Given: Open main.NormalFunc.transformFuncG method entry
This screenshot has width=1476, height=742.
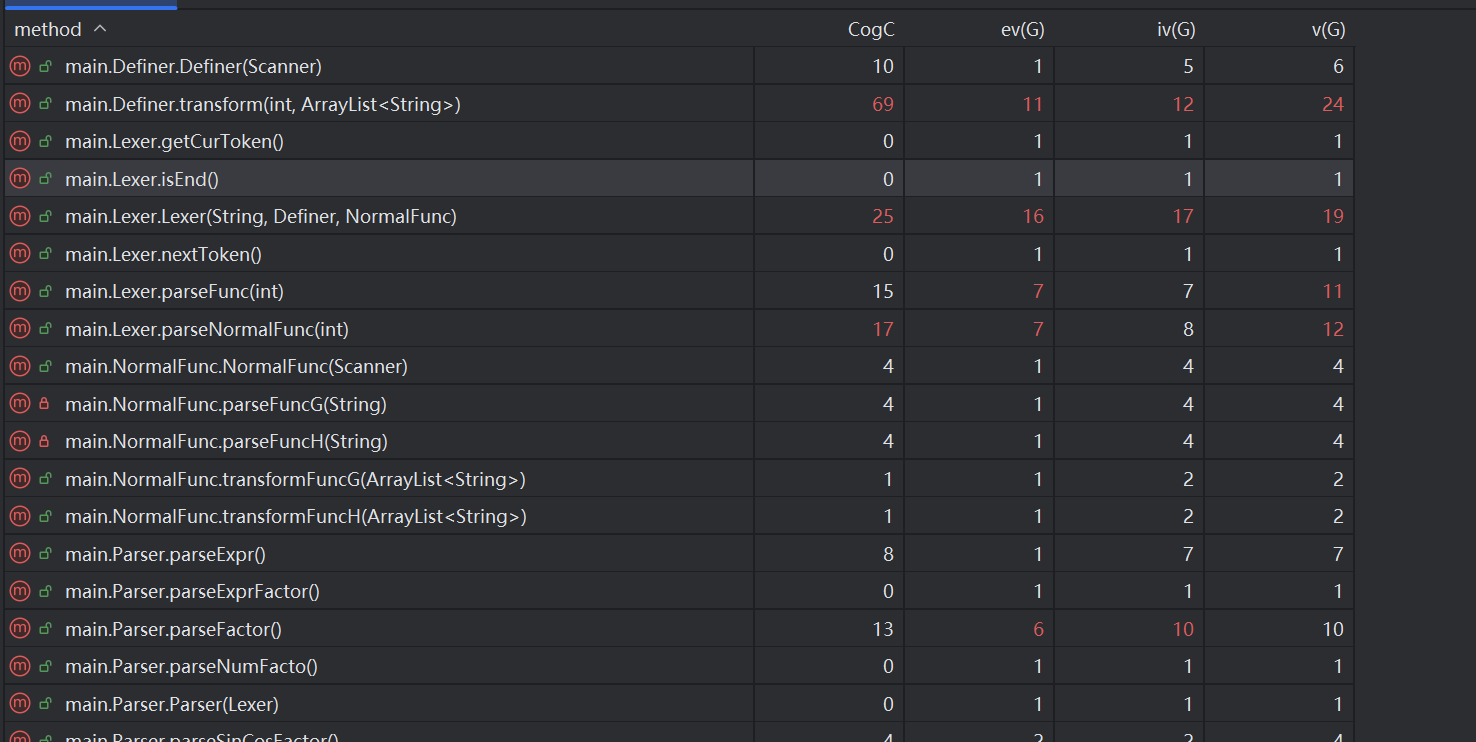Looking at the screenshot, I should pyautogui.click(x=295, y=480).
